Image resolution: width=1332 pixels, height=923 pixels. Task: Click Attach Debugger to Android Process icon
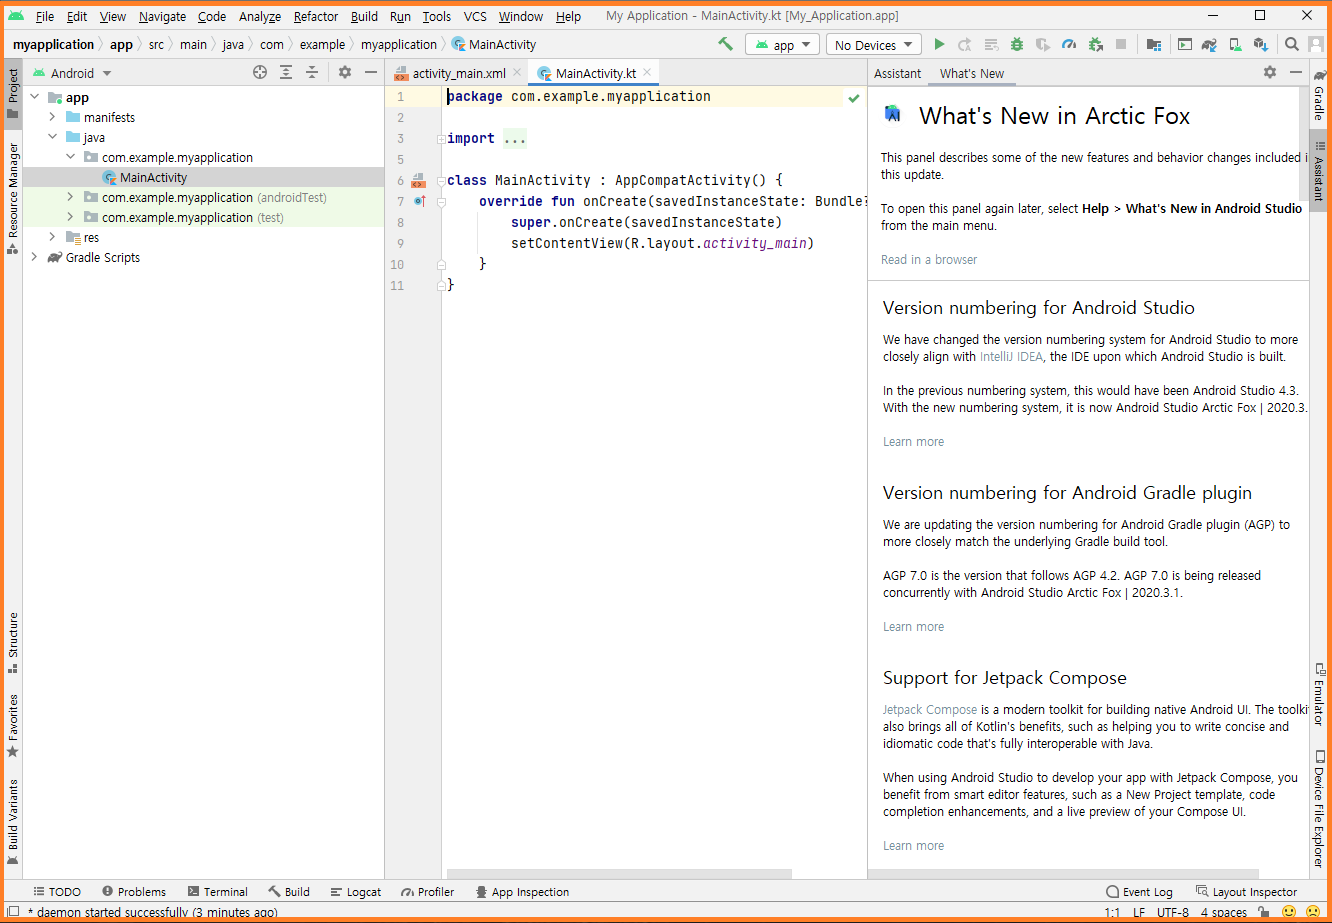[x=1095, y=45]
